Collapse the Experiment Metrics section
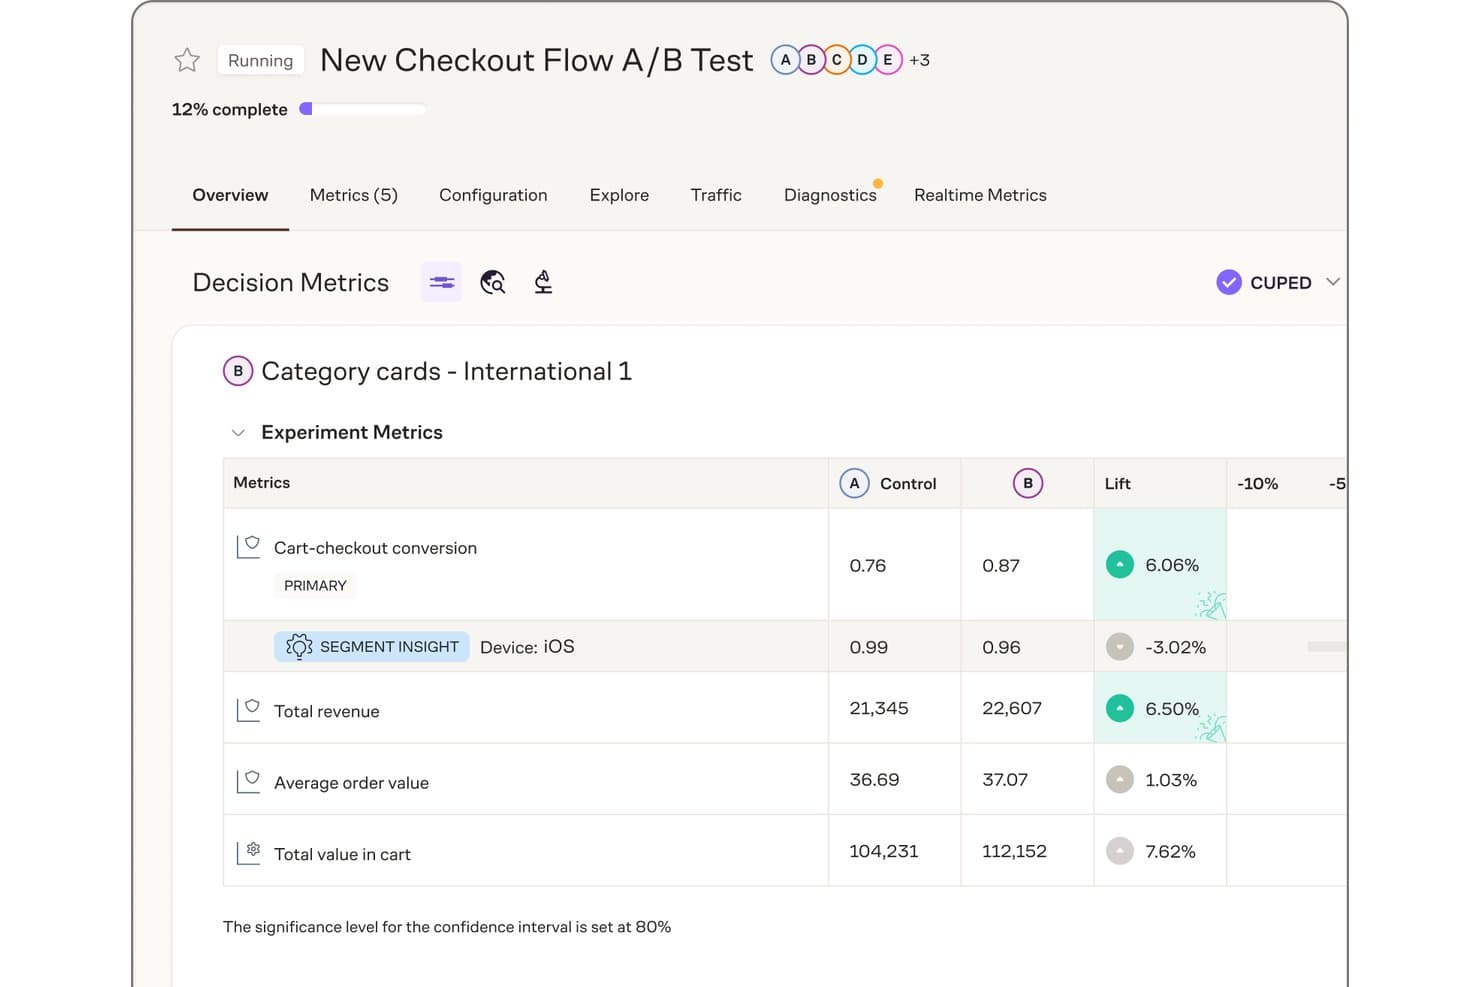 coord(238,433)
